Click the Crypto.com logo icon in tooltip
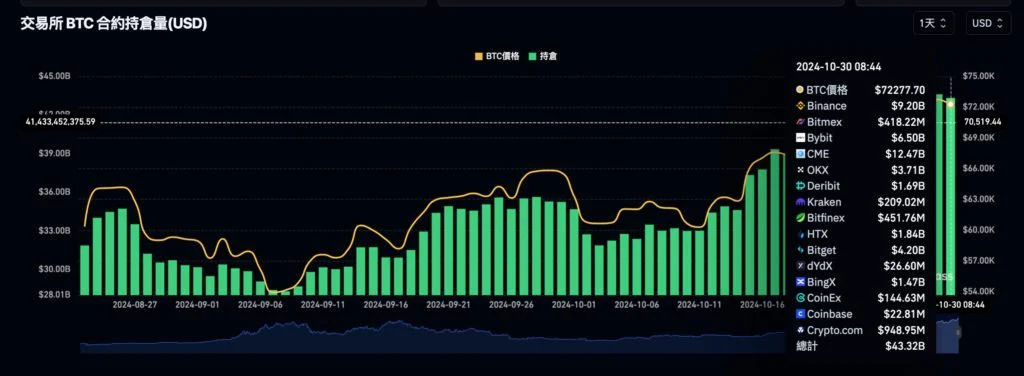 point(800,330)
